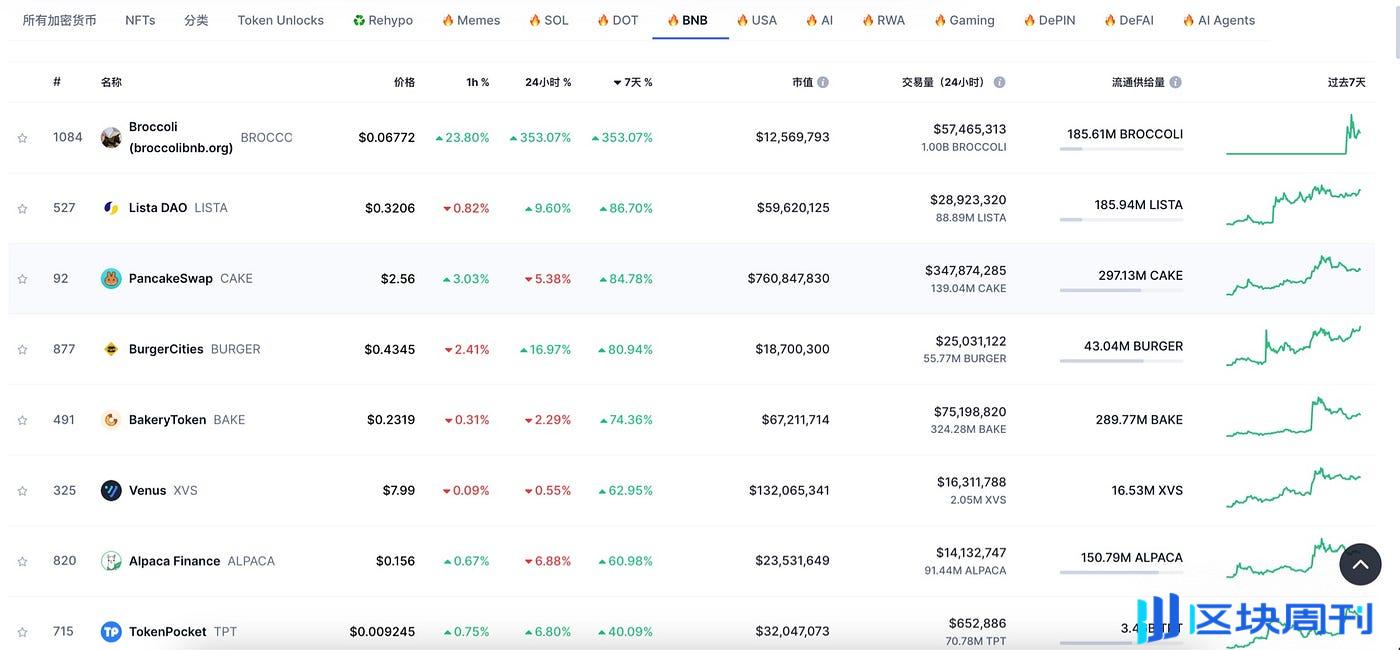
Task: Click the Alpaca Finance coin logo
Action: click(111, 561)
